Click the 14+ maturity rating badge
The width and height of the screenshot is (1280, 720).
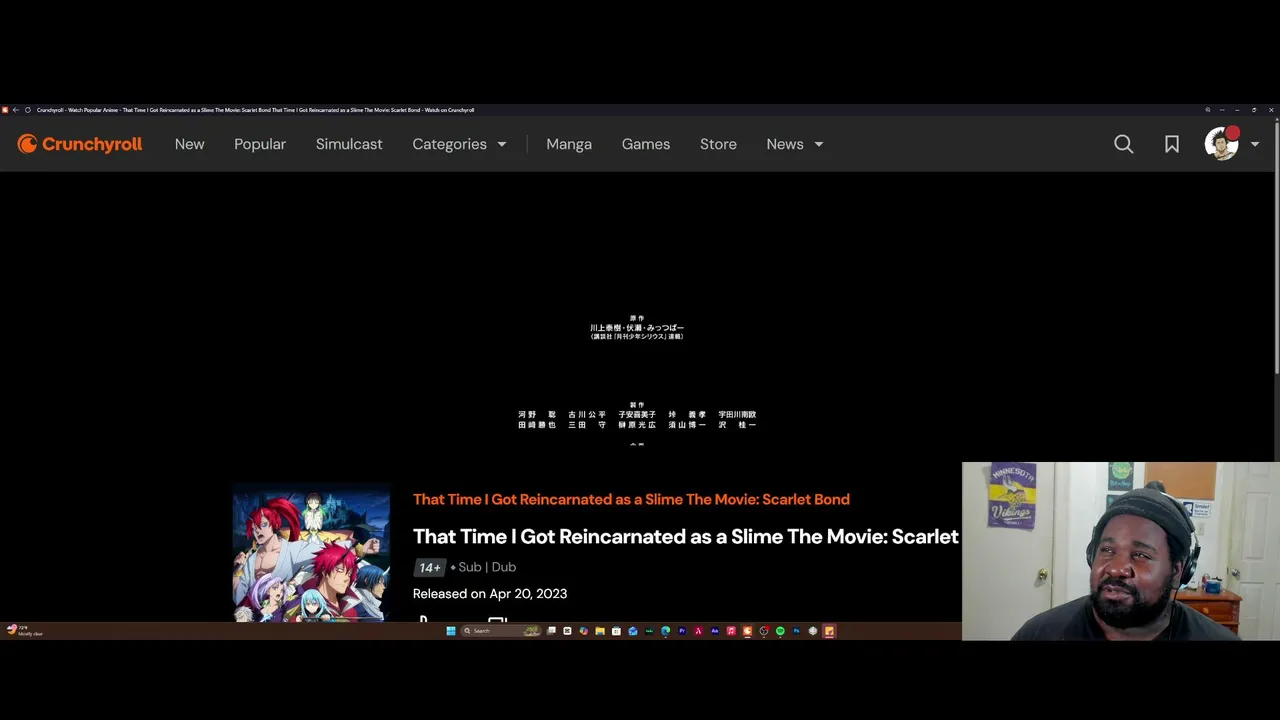429,567
